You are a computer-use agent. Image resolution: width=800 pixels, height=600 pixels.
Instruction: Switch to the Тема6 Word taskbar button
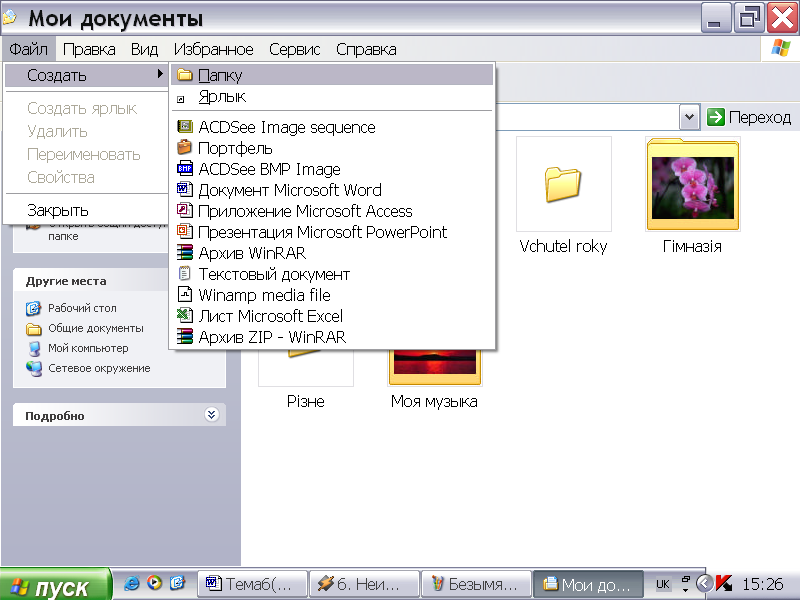[x=252, y=583]
